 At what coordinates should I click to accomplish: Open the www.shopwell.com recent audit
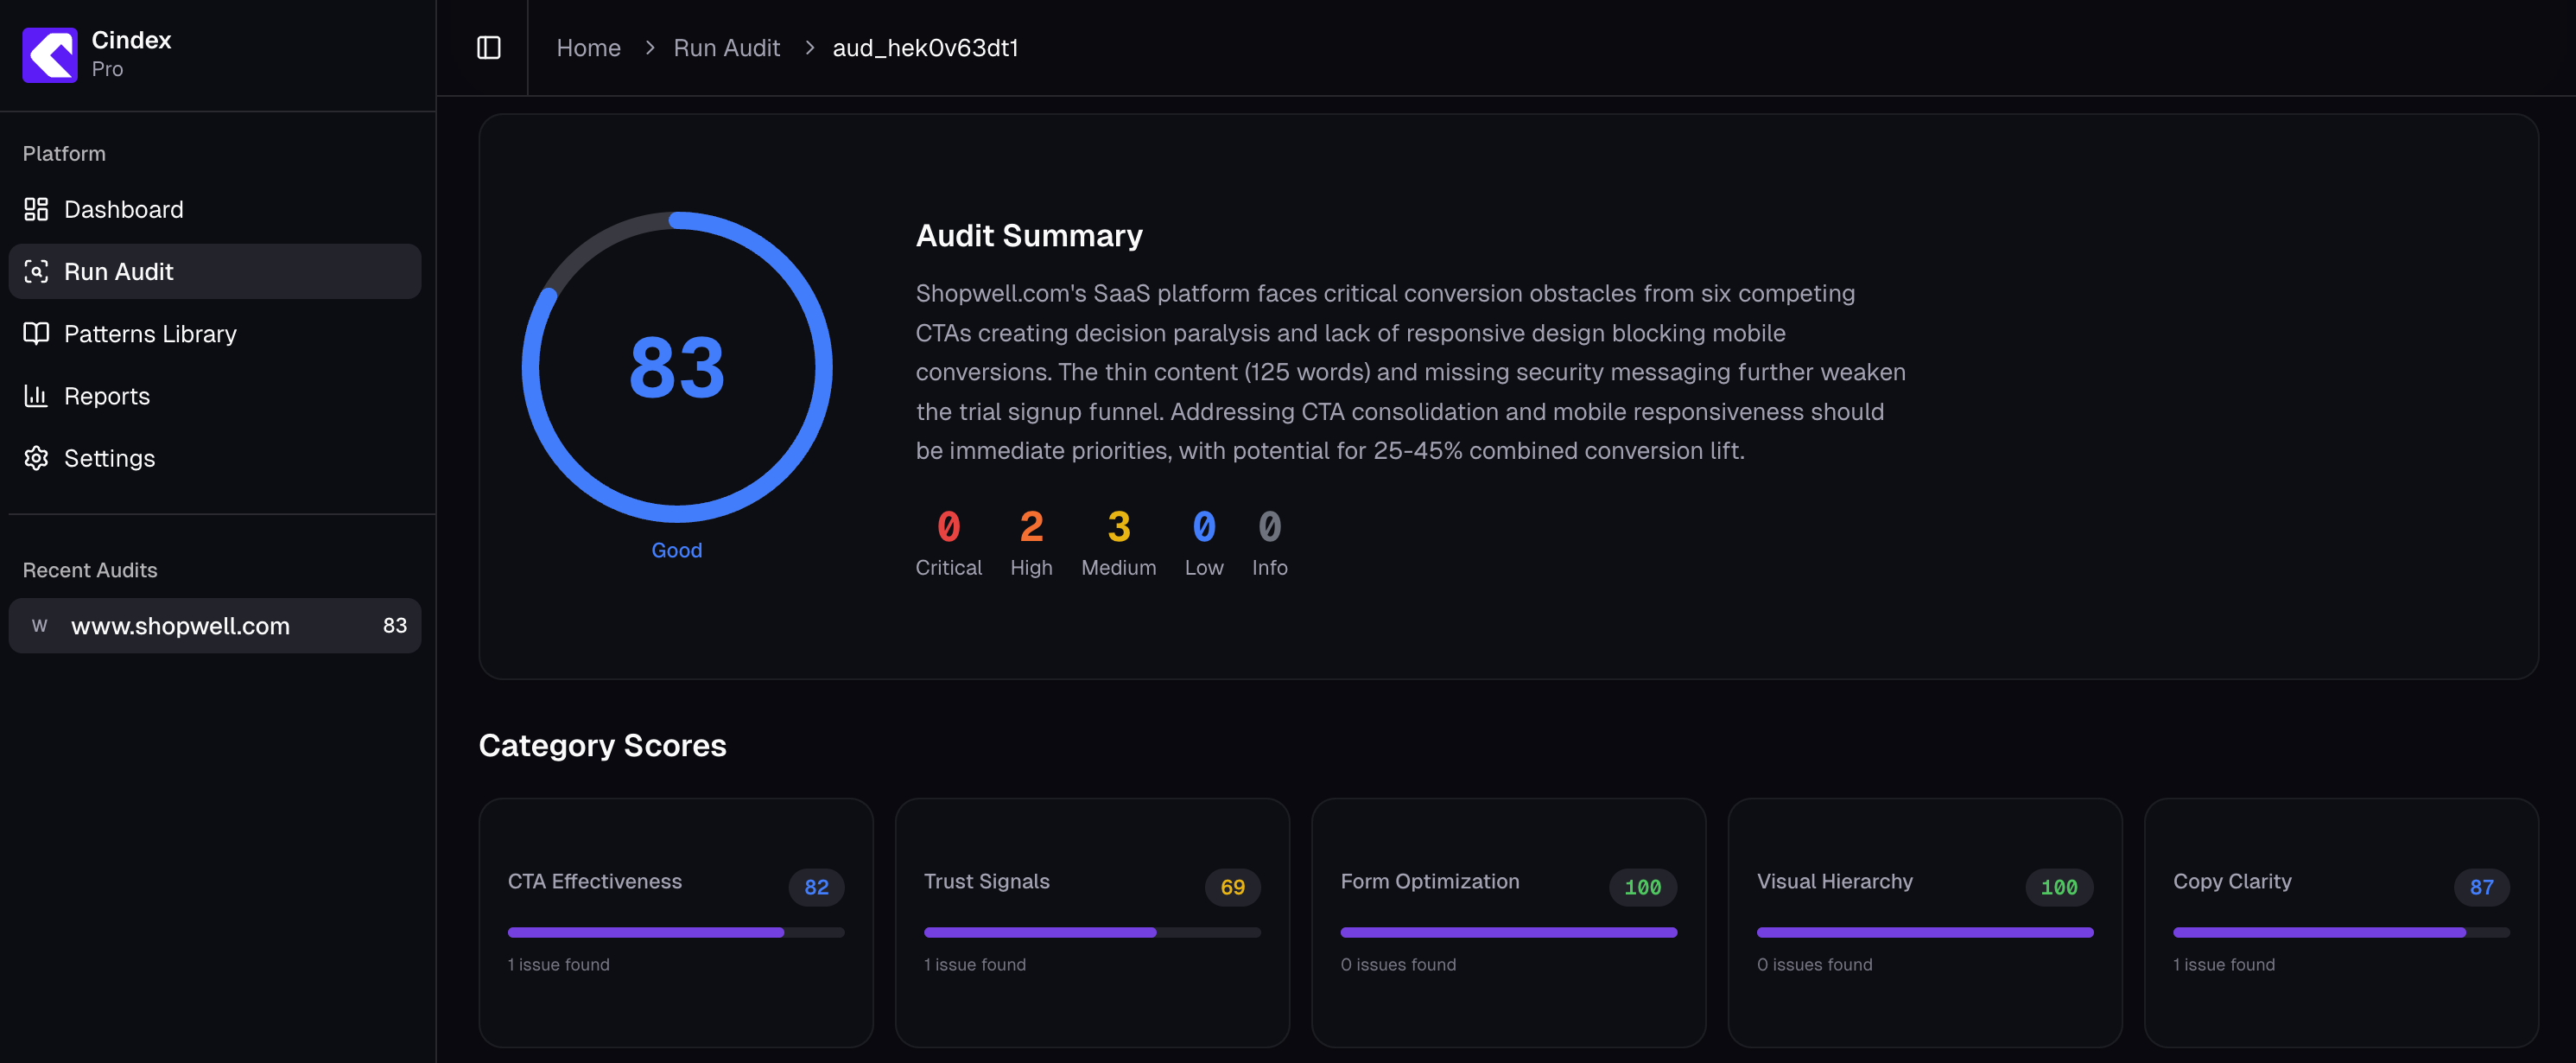coord(215,626)
